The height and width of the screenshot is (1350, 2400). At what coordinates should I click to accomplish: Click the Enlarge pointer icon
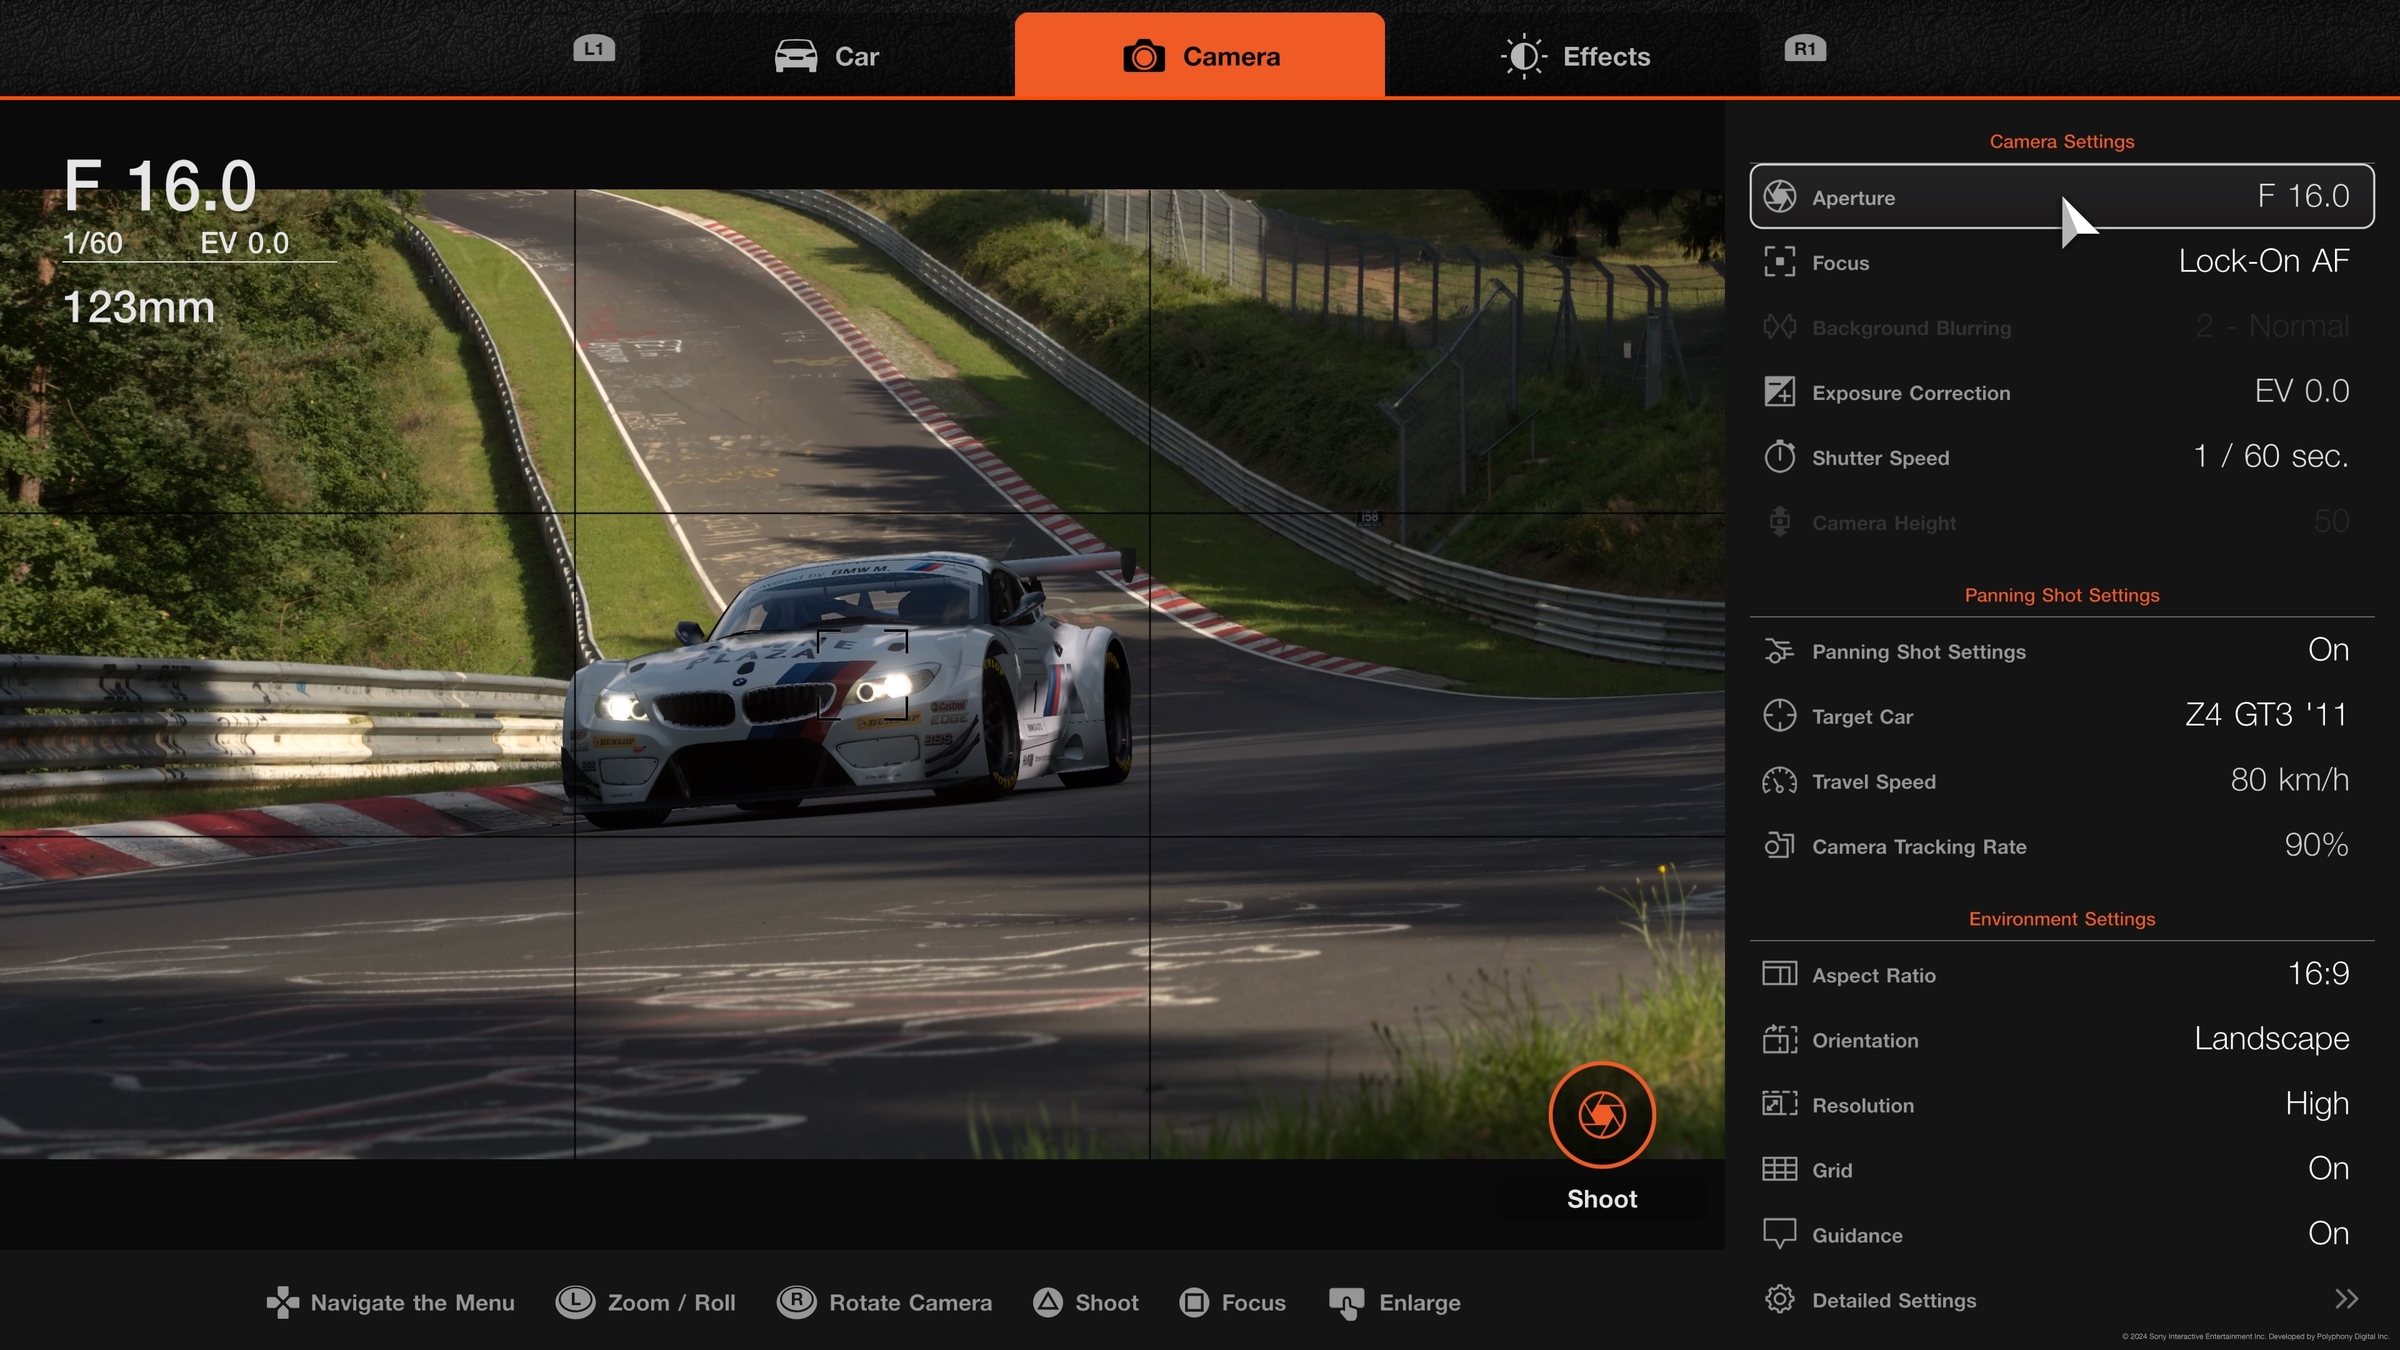click(x=1346, y=1303)
